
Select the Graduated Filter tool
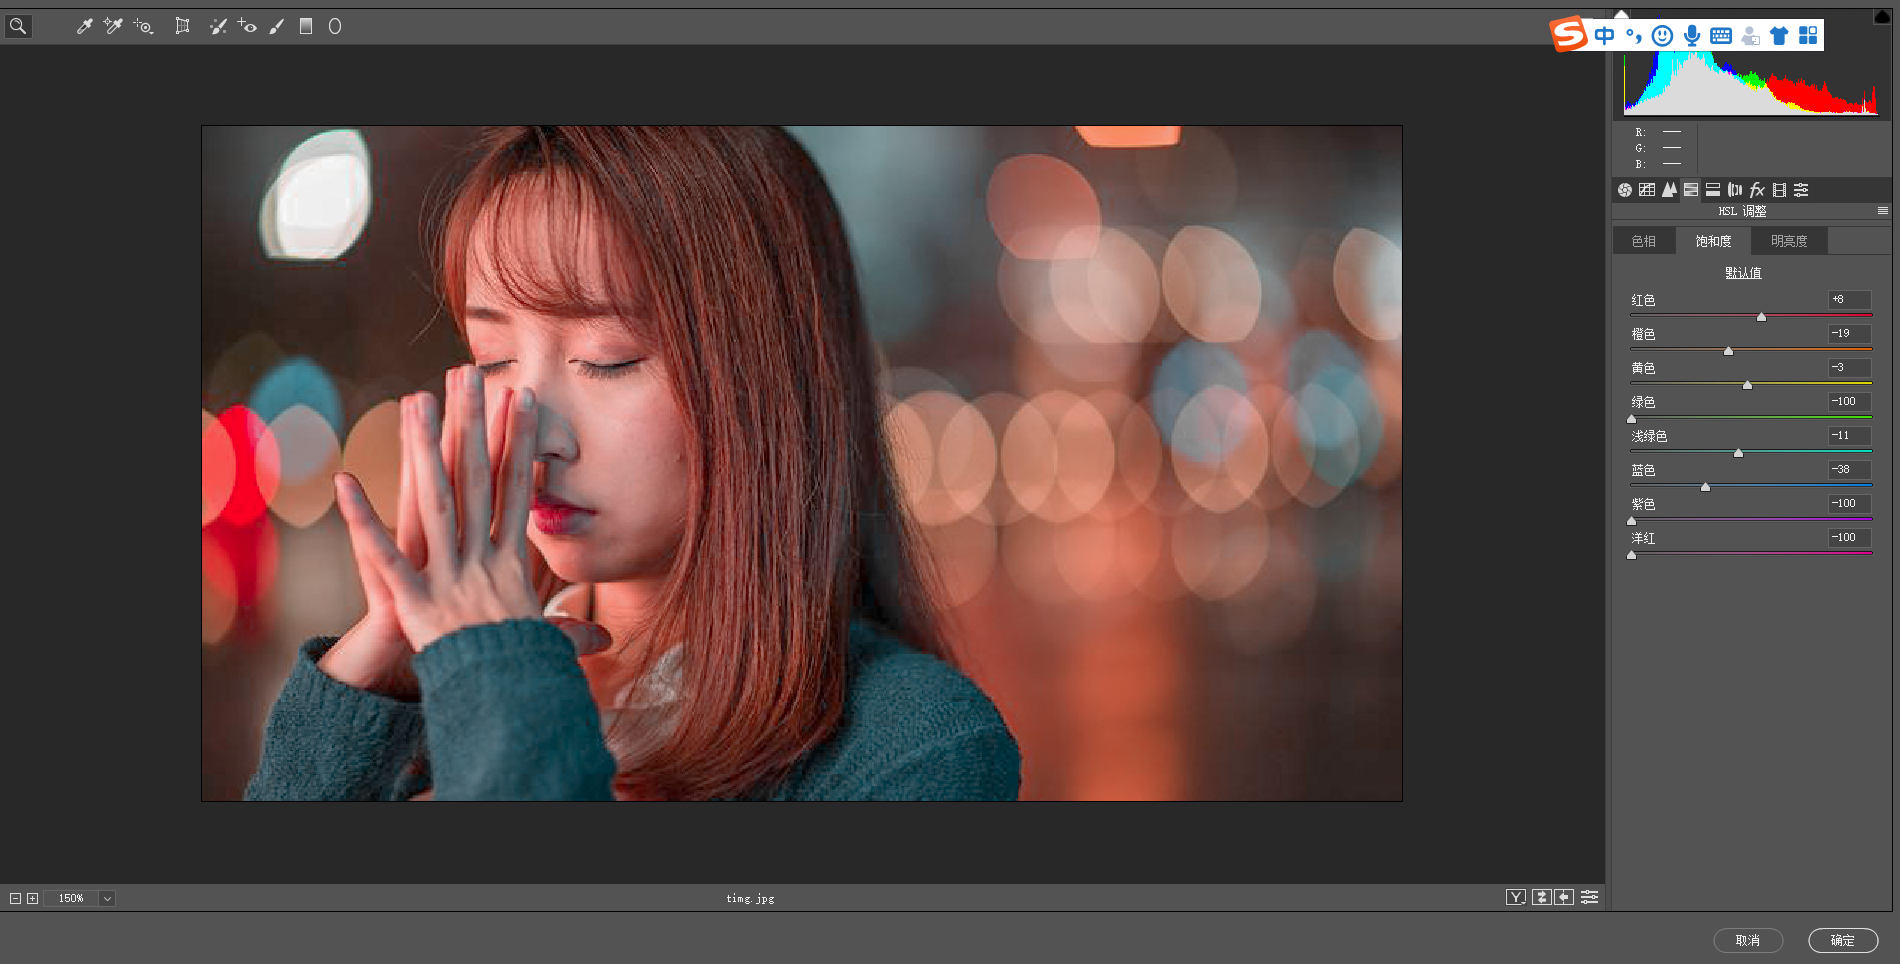pyautogui.click(x=306, y=27)
